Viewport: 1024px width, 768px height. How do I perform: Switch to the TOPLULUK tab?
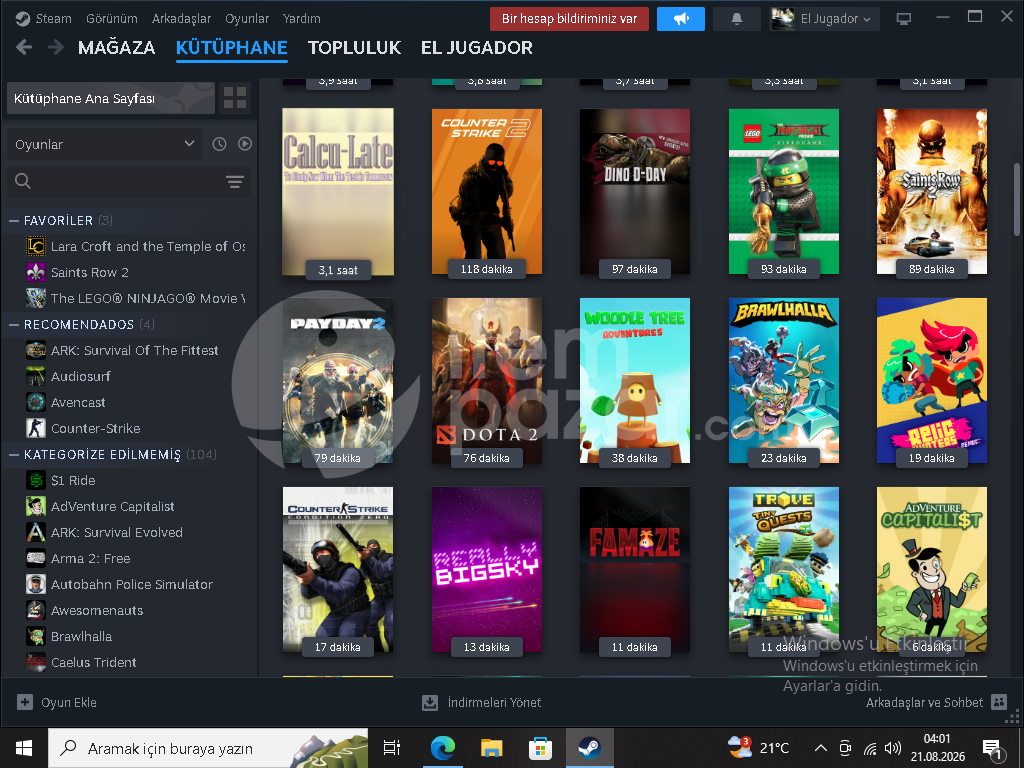click(x=355, y=48)
